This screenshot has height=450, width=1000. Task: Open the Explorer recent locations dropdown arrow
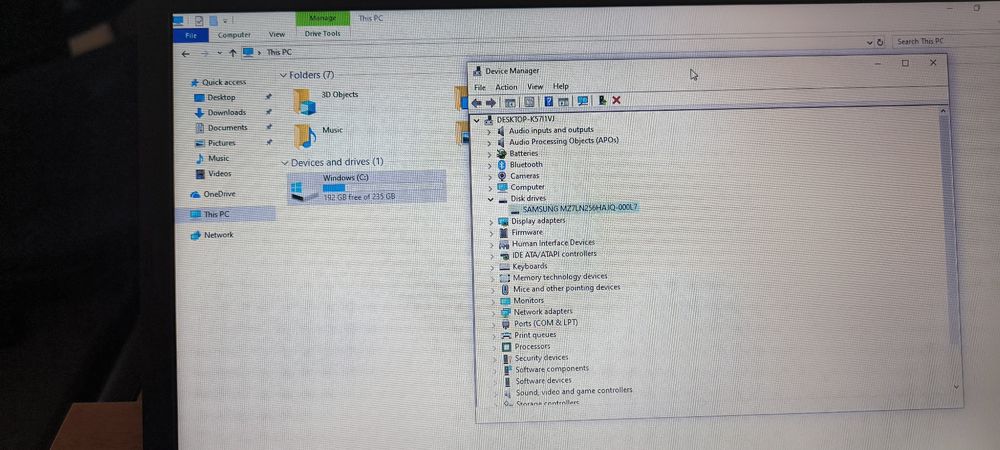click(219, 54)
